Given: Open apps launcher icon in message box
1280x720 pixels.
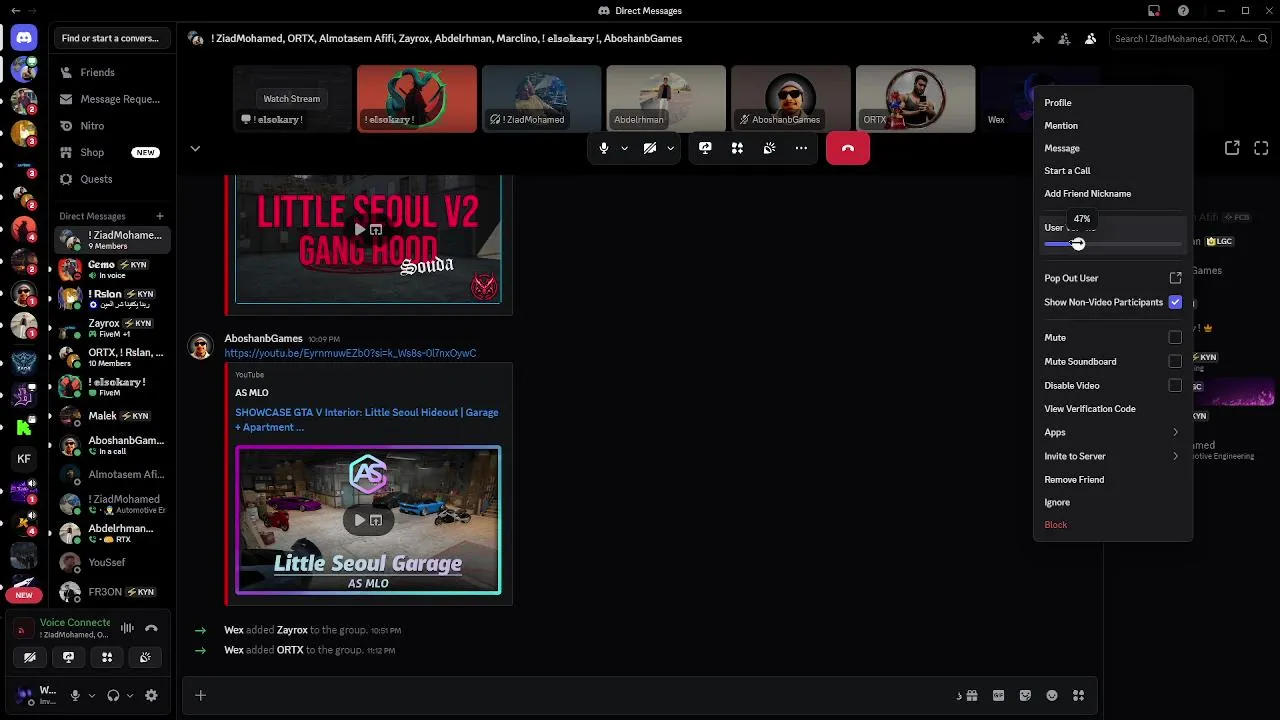Looking at the screenshot, I should 1078,695.
